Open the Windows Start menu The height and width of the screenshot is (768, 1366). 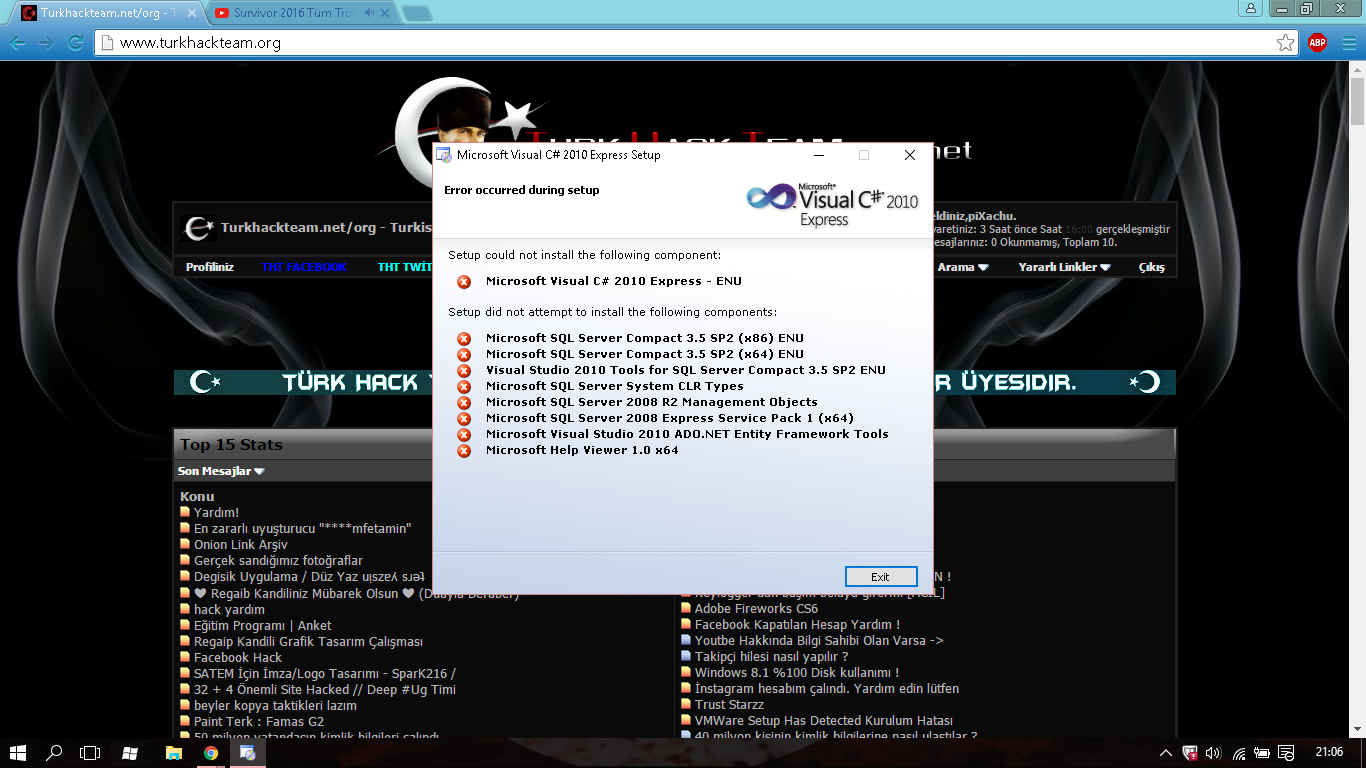[x=18, y=753]
